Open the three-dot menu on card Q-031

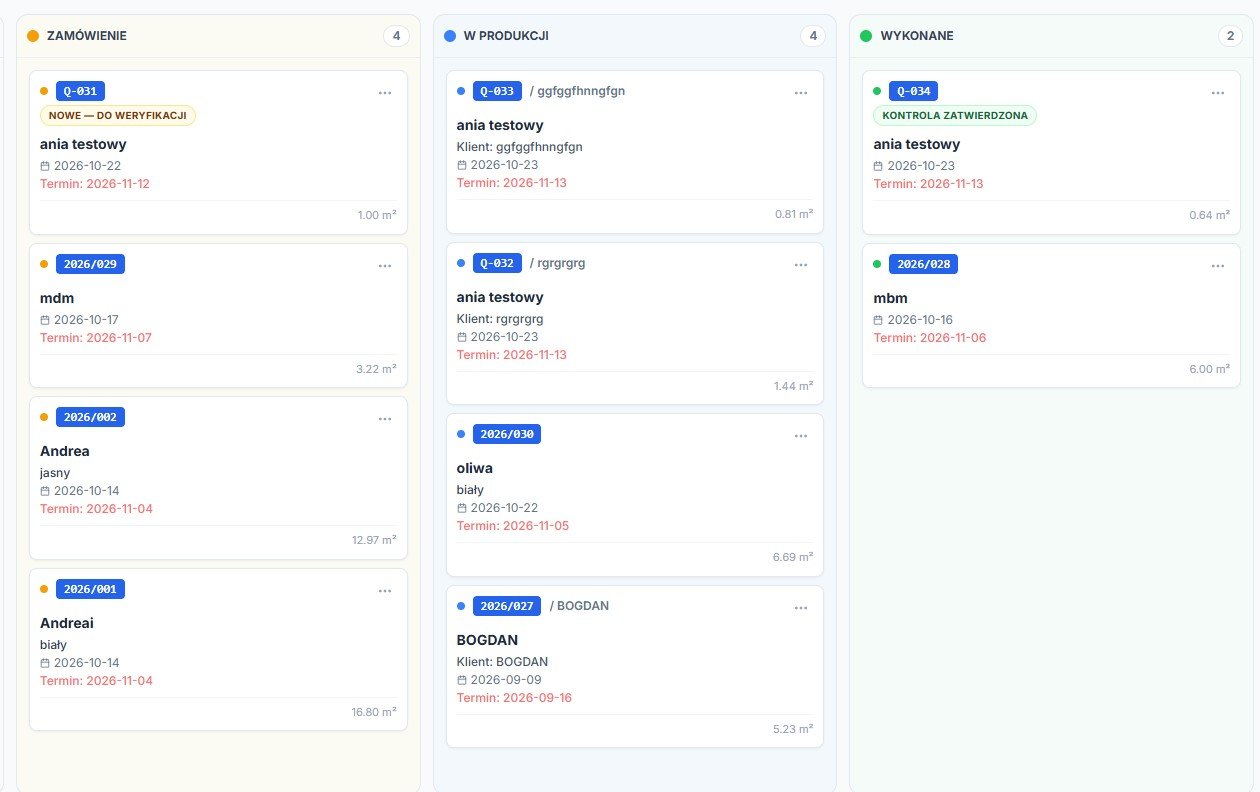pyautogui.click(x=385, y=93)
